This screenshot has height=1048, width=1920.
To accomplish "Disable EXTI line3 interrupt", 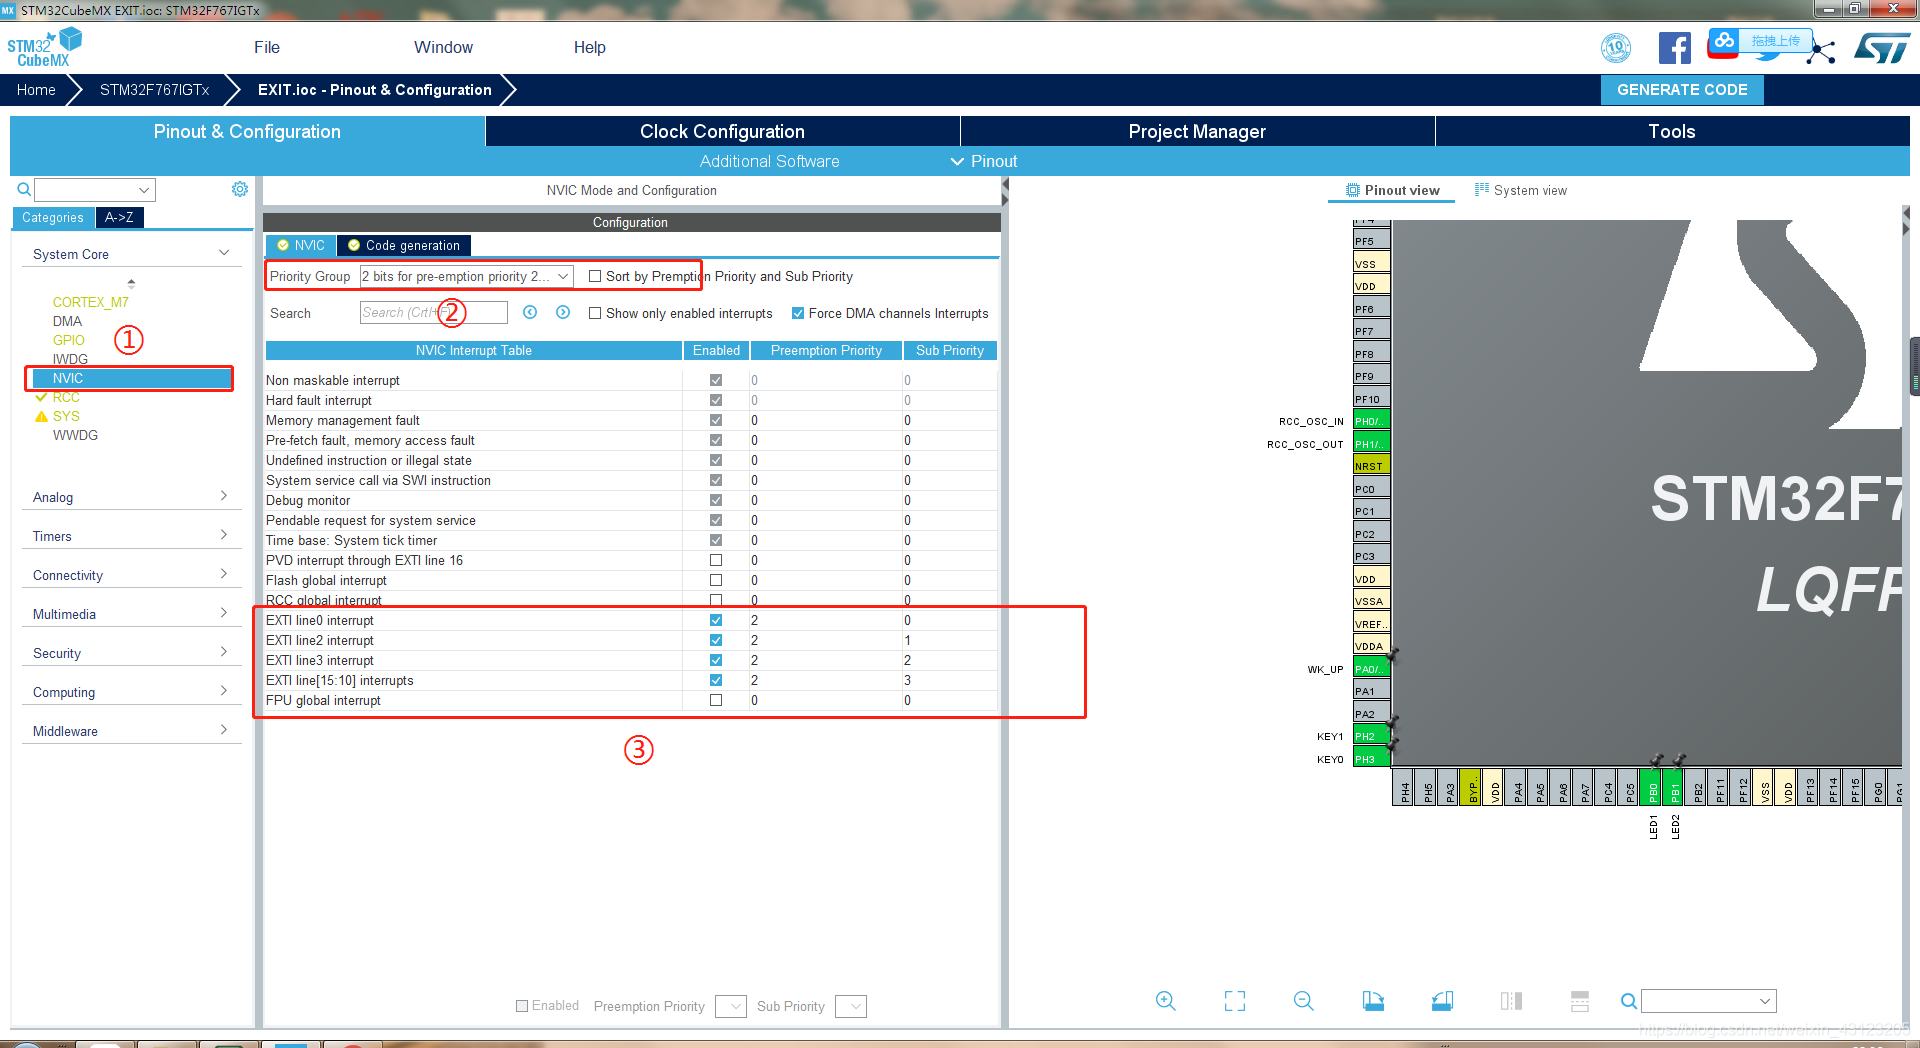I will [716, 660].
